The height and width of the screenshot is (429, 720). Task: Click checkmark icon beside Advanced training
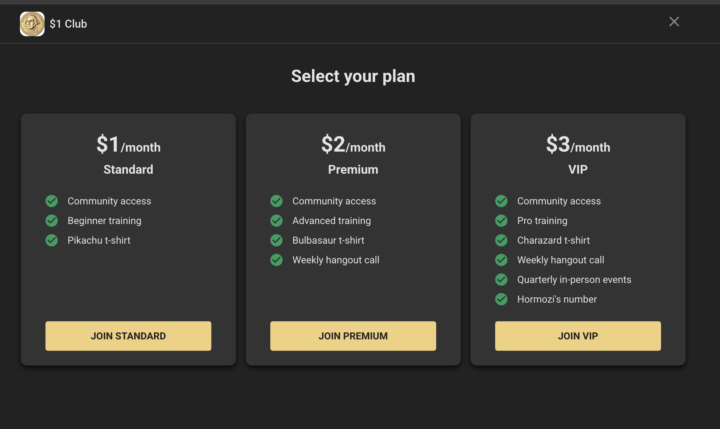click(277, 220)
